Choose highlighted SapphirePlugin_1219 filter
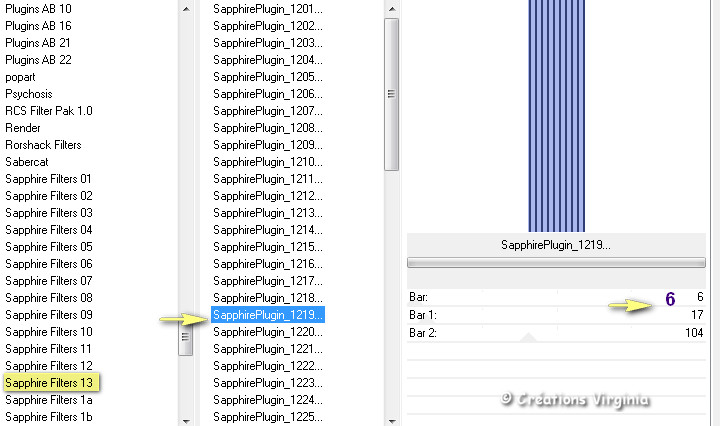Screen dimensions: 720x426 268,314
